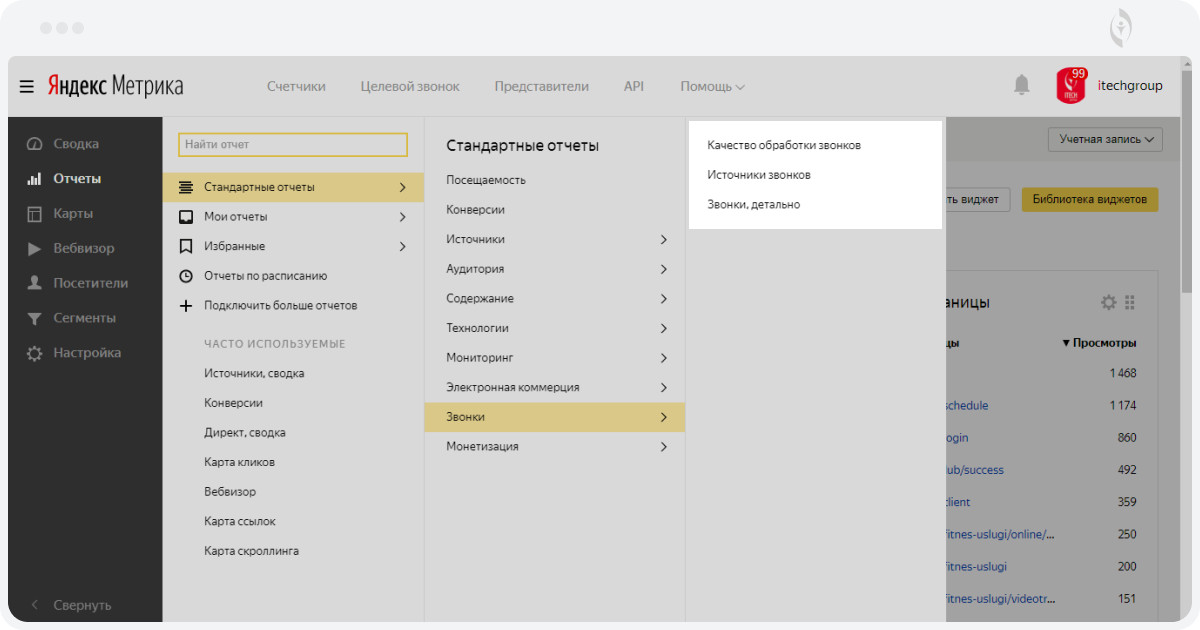Select the Карты sidebar icon
1200x630 pixels.
35,214
